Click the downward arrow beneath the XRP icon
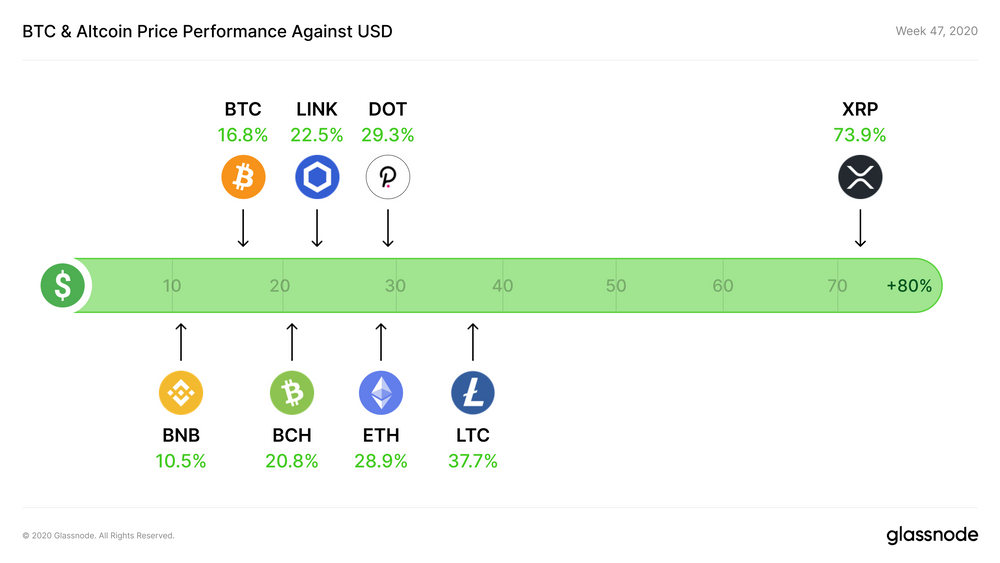The image size is (1000, 563). tap(860, 228)
